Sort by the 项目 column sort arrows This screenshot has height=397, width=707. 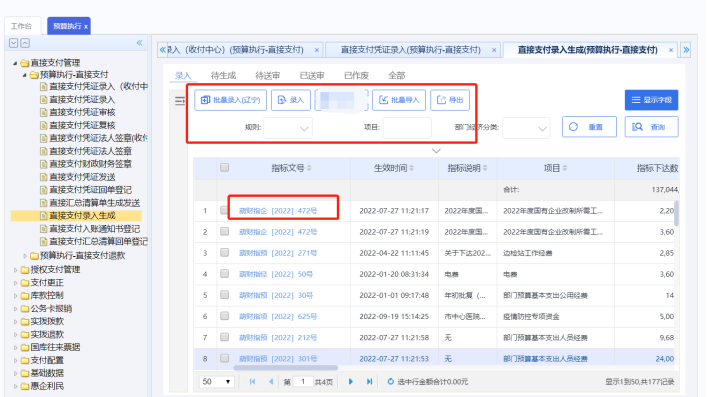[x=565, y=168]
